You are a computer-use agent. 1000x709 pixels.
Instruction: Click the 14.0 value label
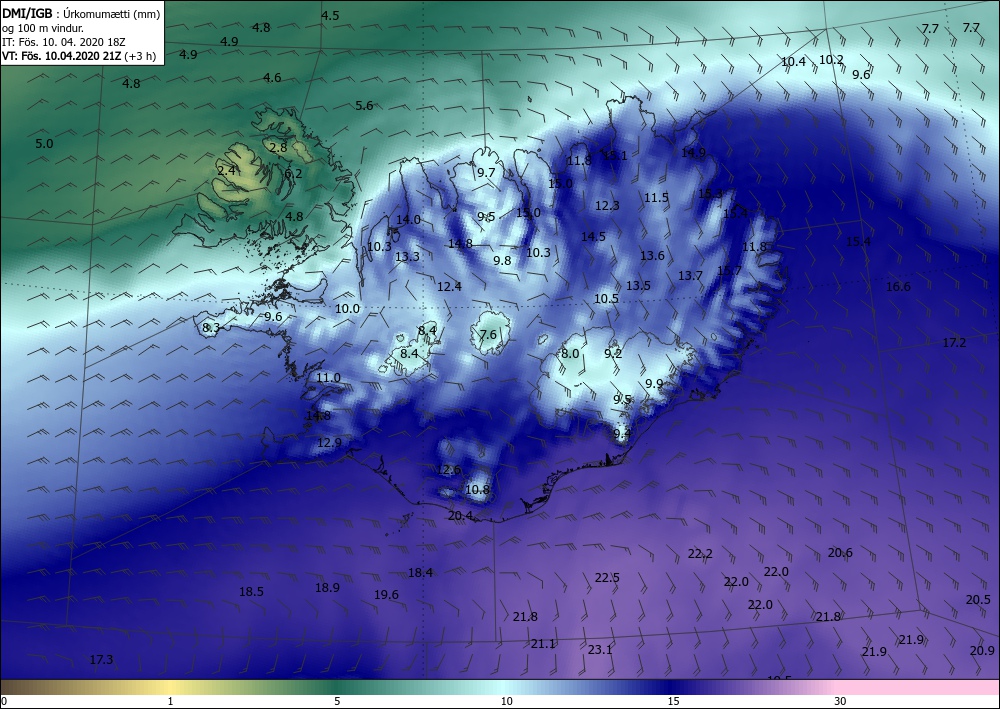point(408,219)
